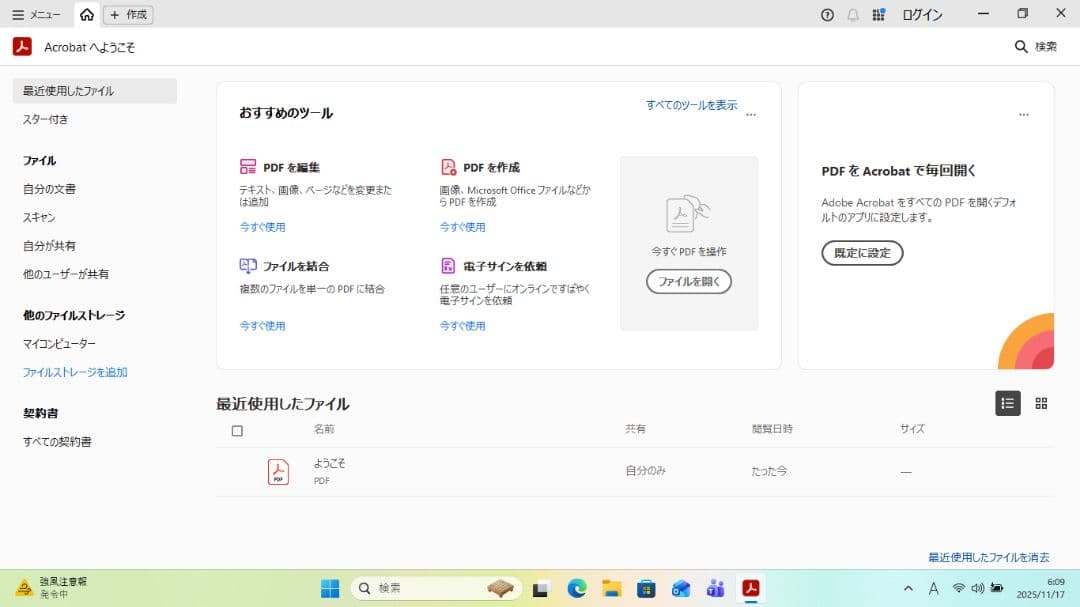Select 自分の文書 in the left sidebar
Image resolution: width=1080 pixels, height=607 pixels.
pyautogui.click(x=49, y=188)
